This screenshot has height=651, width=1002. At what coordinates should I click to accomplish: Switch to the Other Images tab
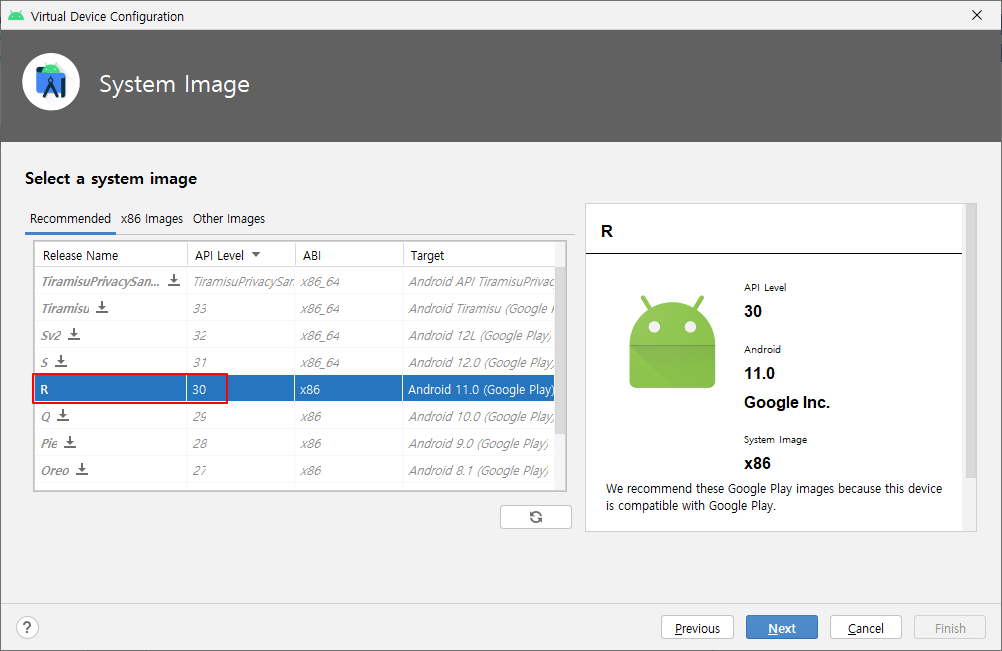click(229, 218)
